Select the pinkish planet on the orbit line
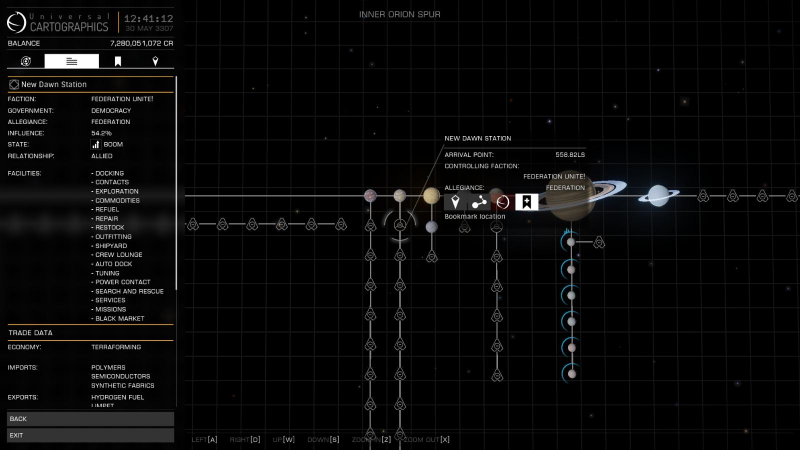800x450 pixels. tap(370, 195)
